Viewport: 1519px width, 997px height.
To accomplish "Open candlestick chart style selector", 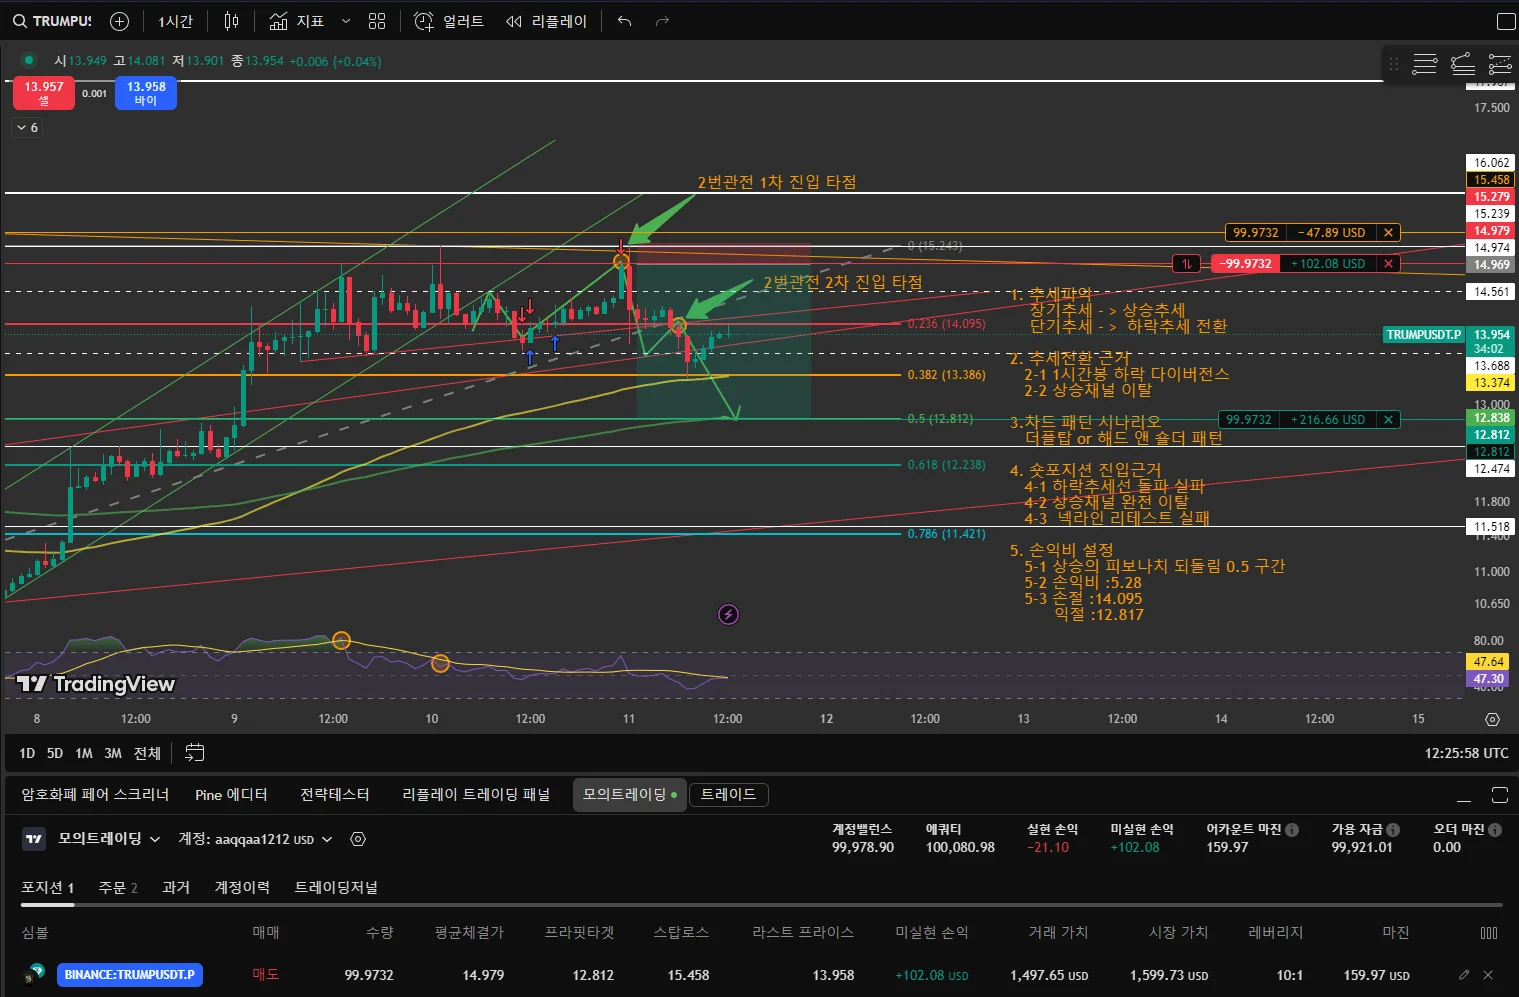I will [231, 21].
